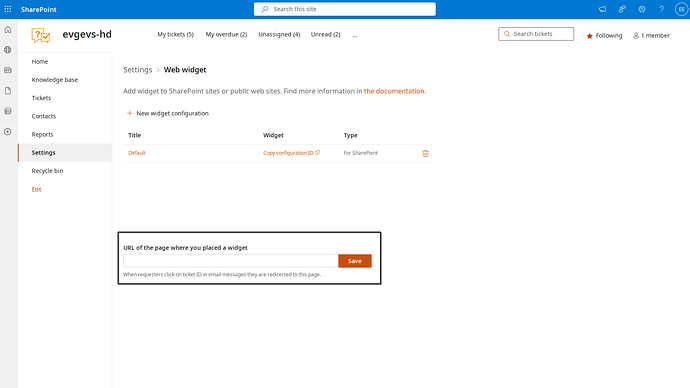690x388 pixels.
Task: Open the files page icon in left rail
Action: 8,91
